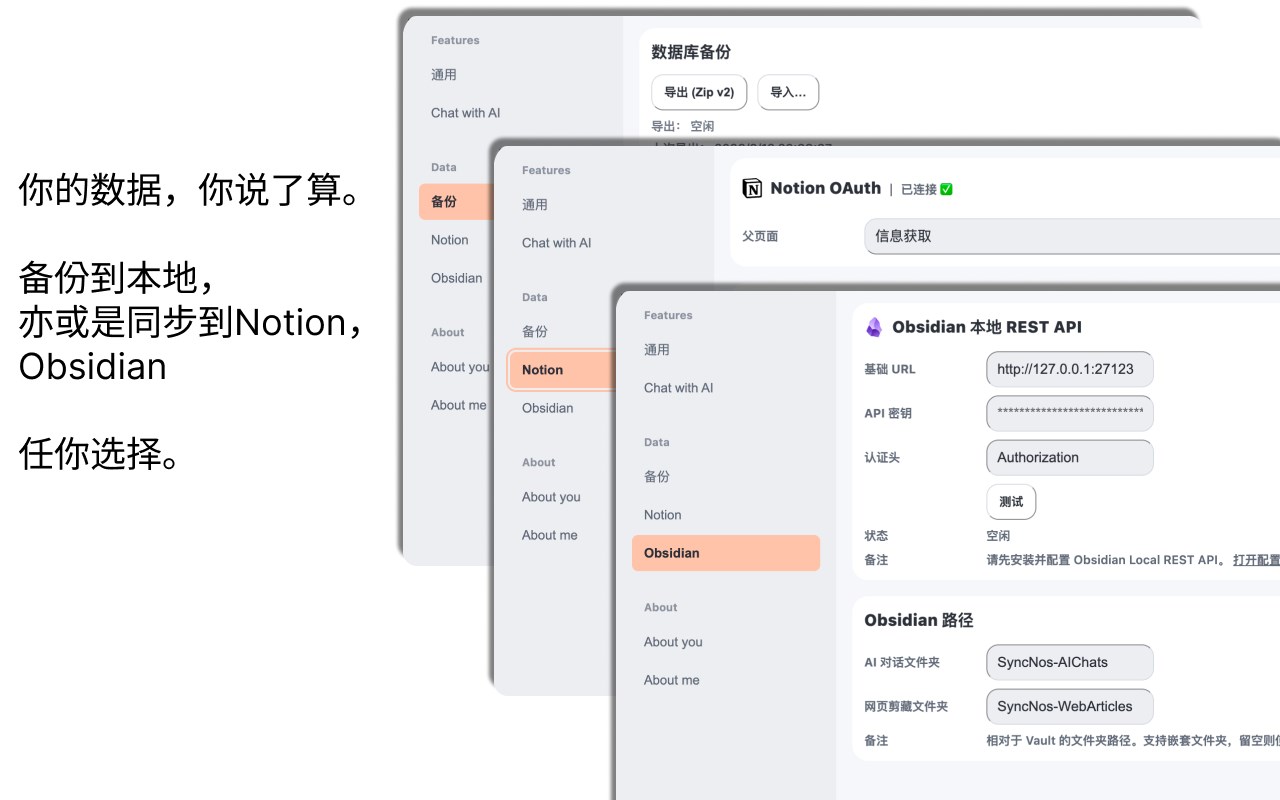Click the green connected checkmark icon
Viewport: 1280px width, 800px height.
click(x=946, y=189)
